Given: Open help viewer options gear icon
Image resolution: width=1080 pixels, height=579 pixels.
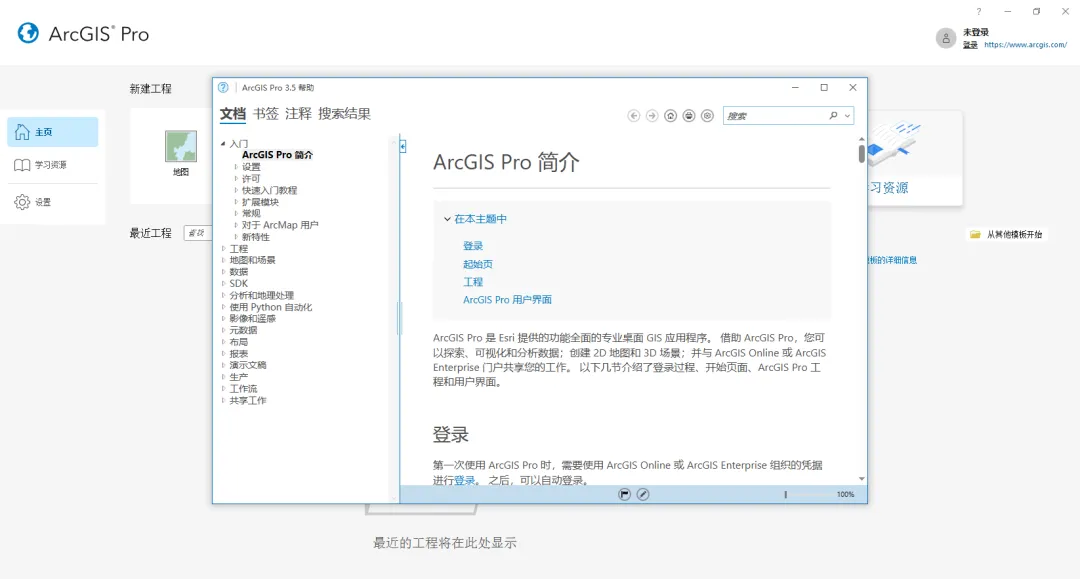Looking at the screenshot, I should (707, 116).
